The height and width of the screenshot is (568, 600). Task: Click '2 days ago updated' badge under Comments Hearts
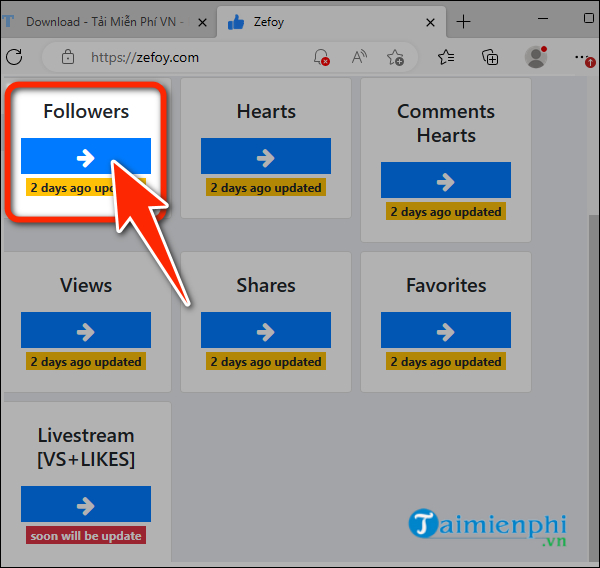click(446, 211)
